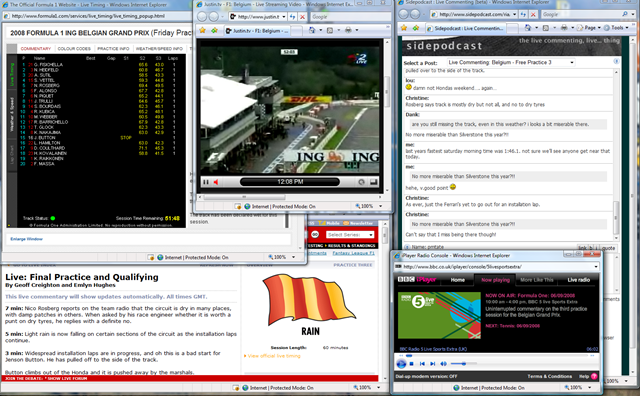Screen dimensions: 640x396
Task: Open 'View official live timing' link on BBC page
Action: pos(274,356)
